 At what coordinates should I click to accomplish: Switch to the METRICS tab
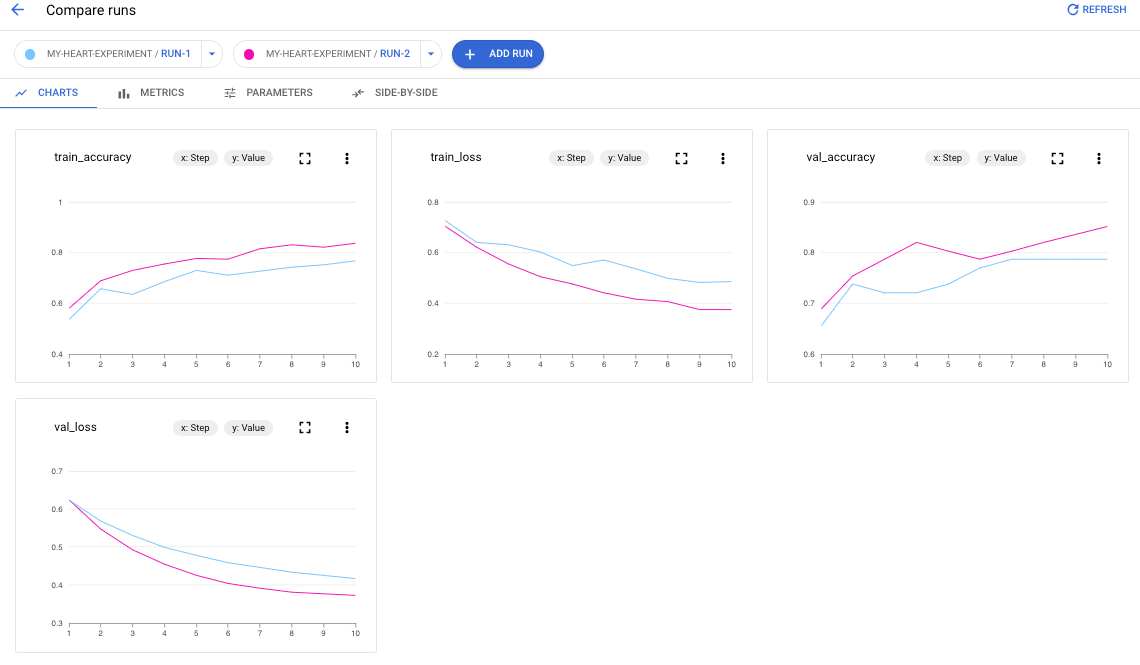click(150, 92)
